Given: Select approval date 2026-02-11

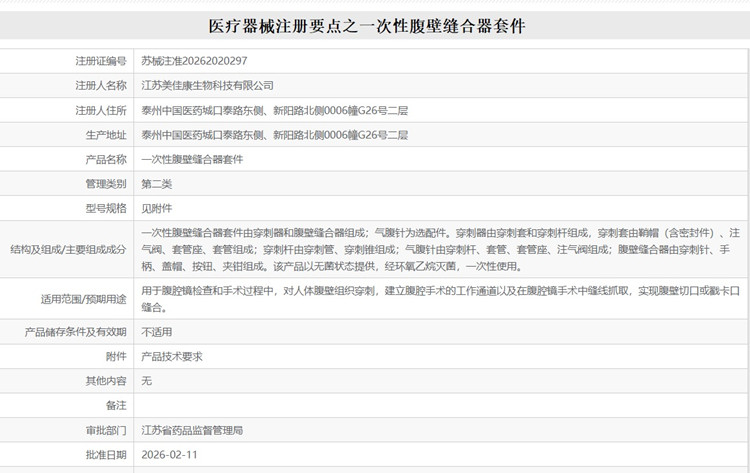Looking at the screenshot, I should pyautogui.click(x=169, y=455).
